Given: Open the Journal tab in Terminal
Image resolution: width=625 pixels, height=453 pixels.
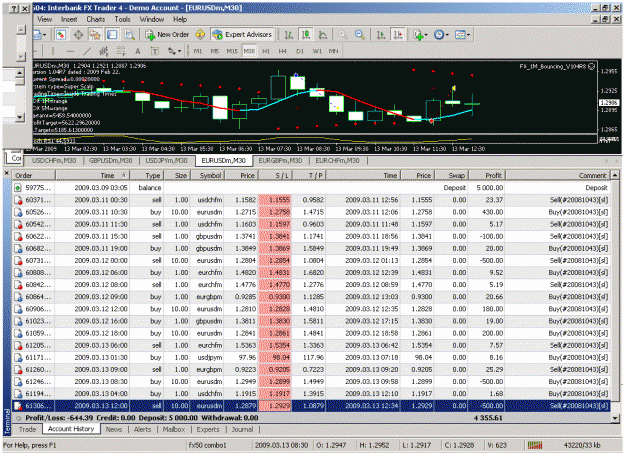Looking at the screenshot, I should point(242,429).
